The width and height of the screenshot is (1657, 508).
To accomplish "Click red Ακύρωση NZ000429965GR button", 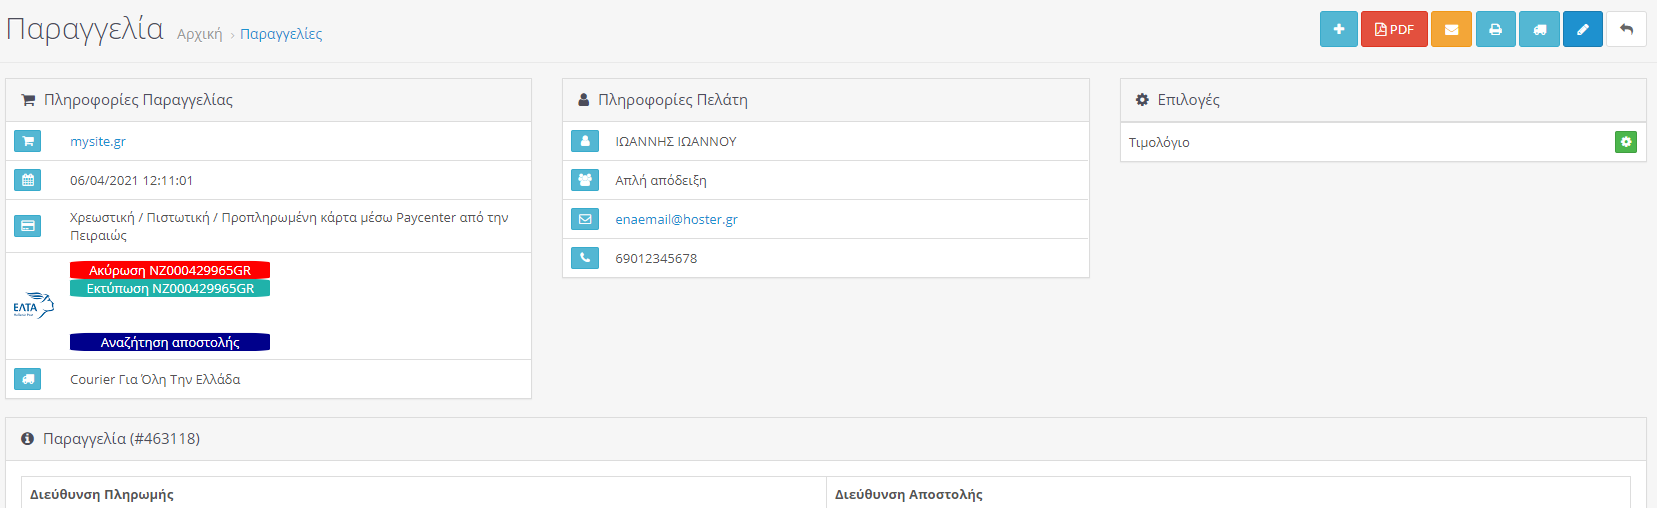I will (170, 270).
